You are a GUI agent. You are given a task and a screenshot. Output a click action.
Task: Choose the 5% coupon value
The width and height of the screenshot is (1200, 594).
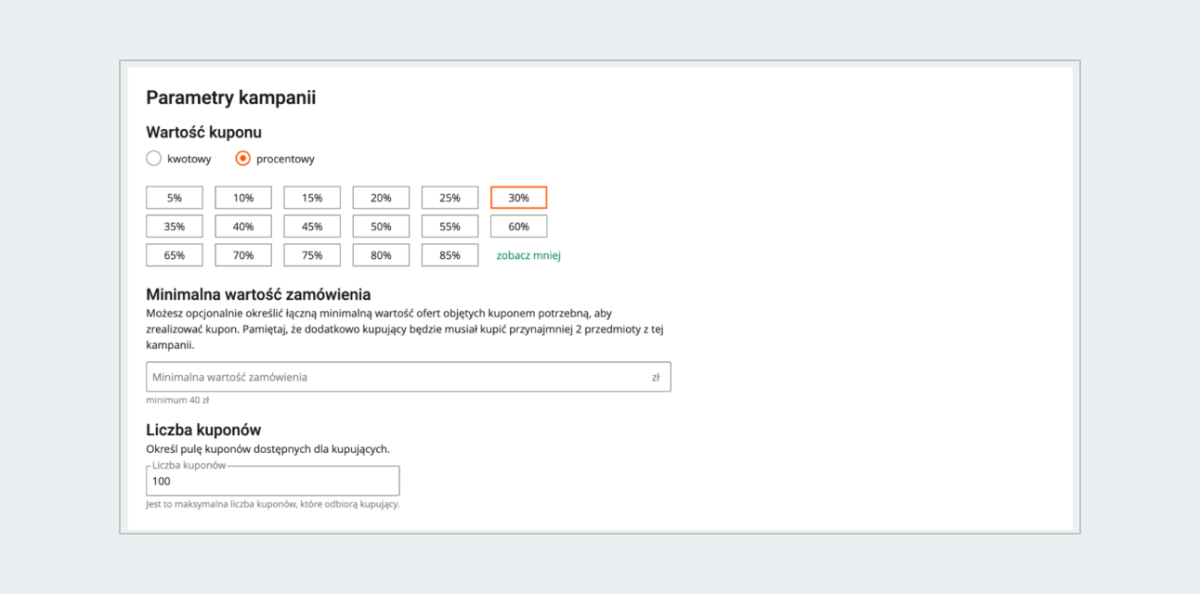click(x=175, y=198)
